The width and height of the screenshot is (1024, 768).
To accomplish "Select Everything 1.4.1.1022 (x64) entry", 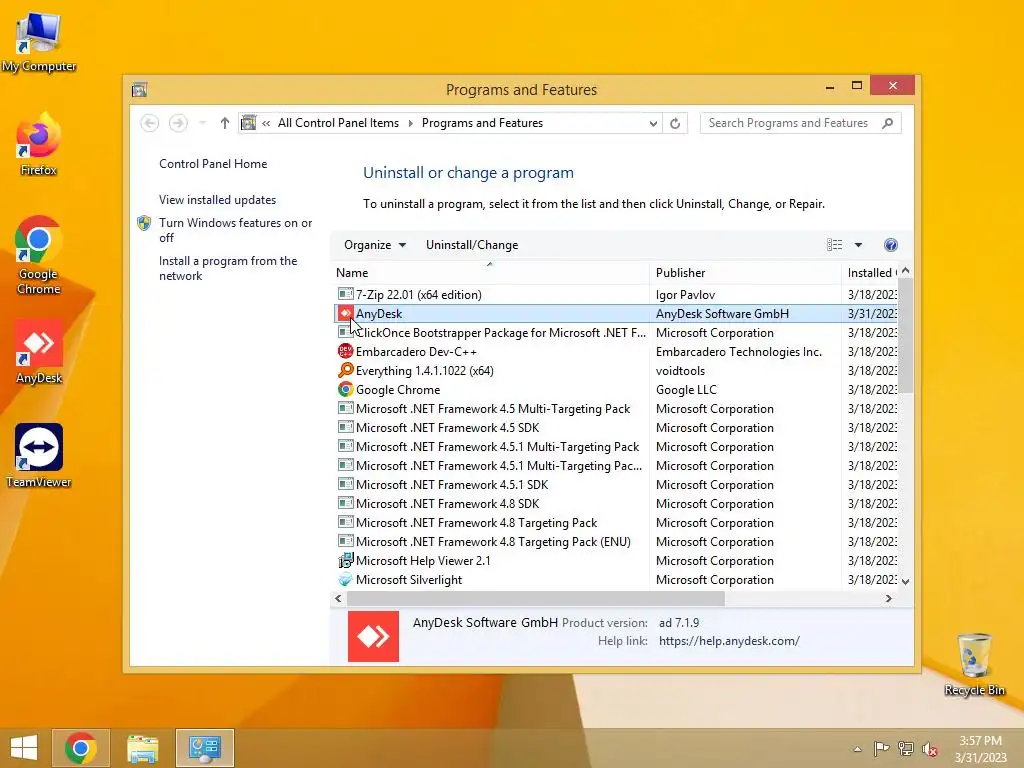I will click(616, 370).
